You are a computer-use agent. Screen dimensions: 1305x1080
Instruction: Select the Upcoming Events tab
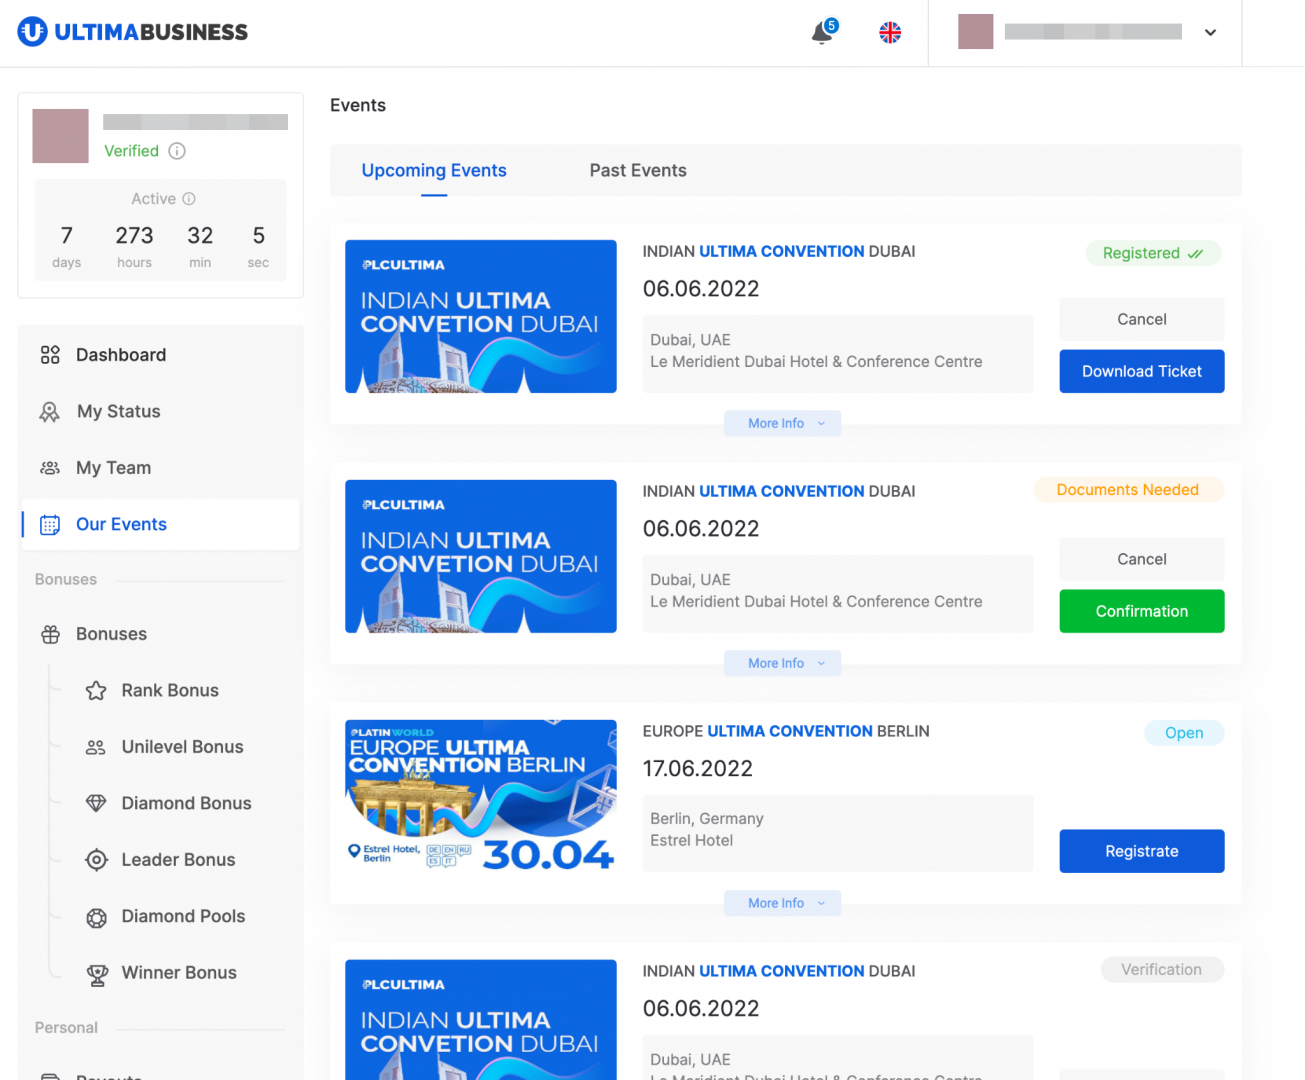coord(434,171)
